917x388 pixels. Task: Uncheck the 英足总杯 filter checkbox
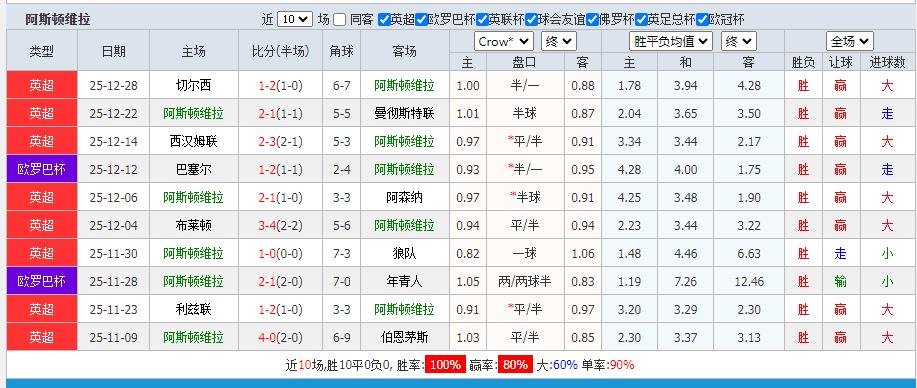641,19
